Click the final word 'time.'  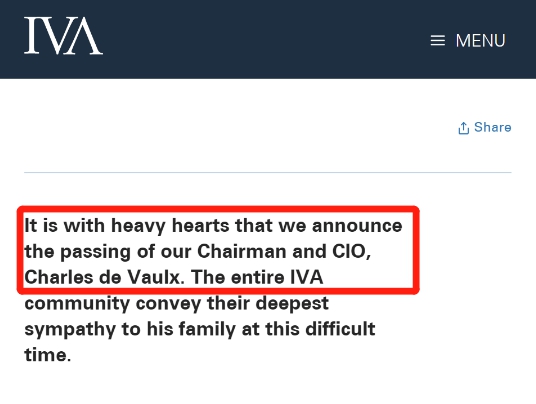48,355
